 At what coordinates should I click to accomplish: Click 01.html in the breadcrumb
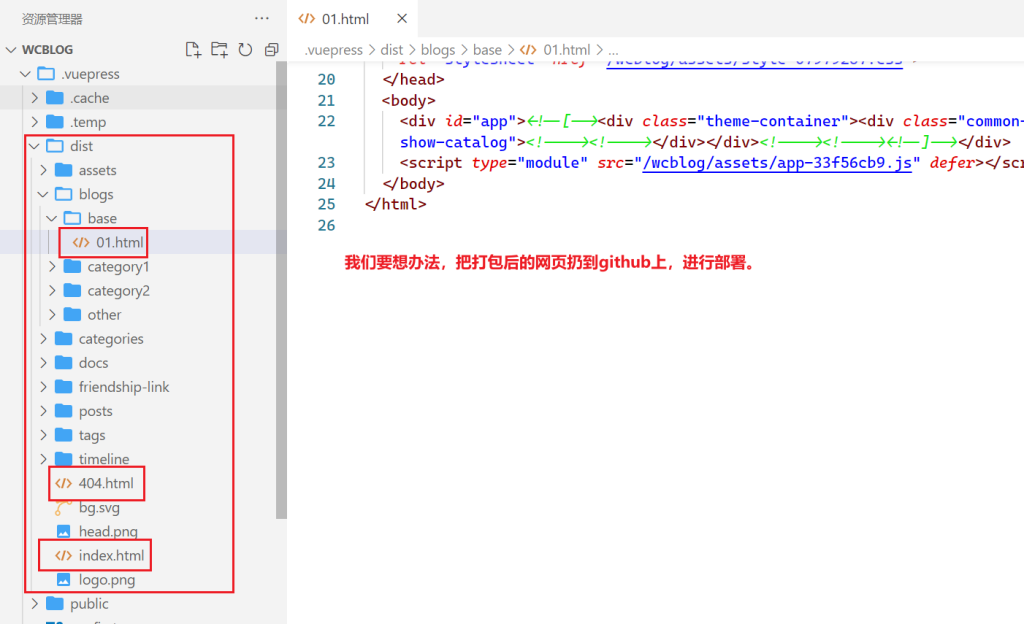567,50
